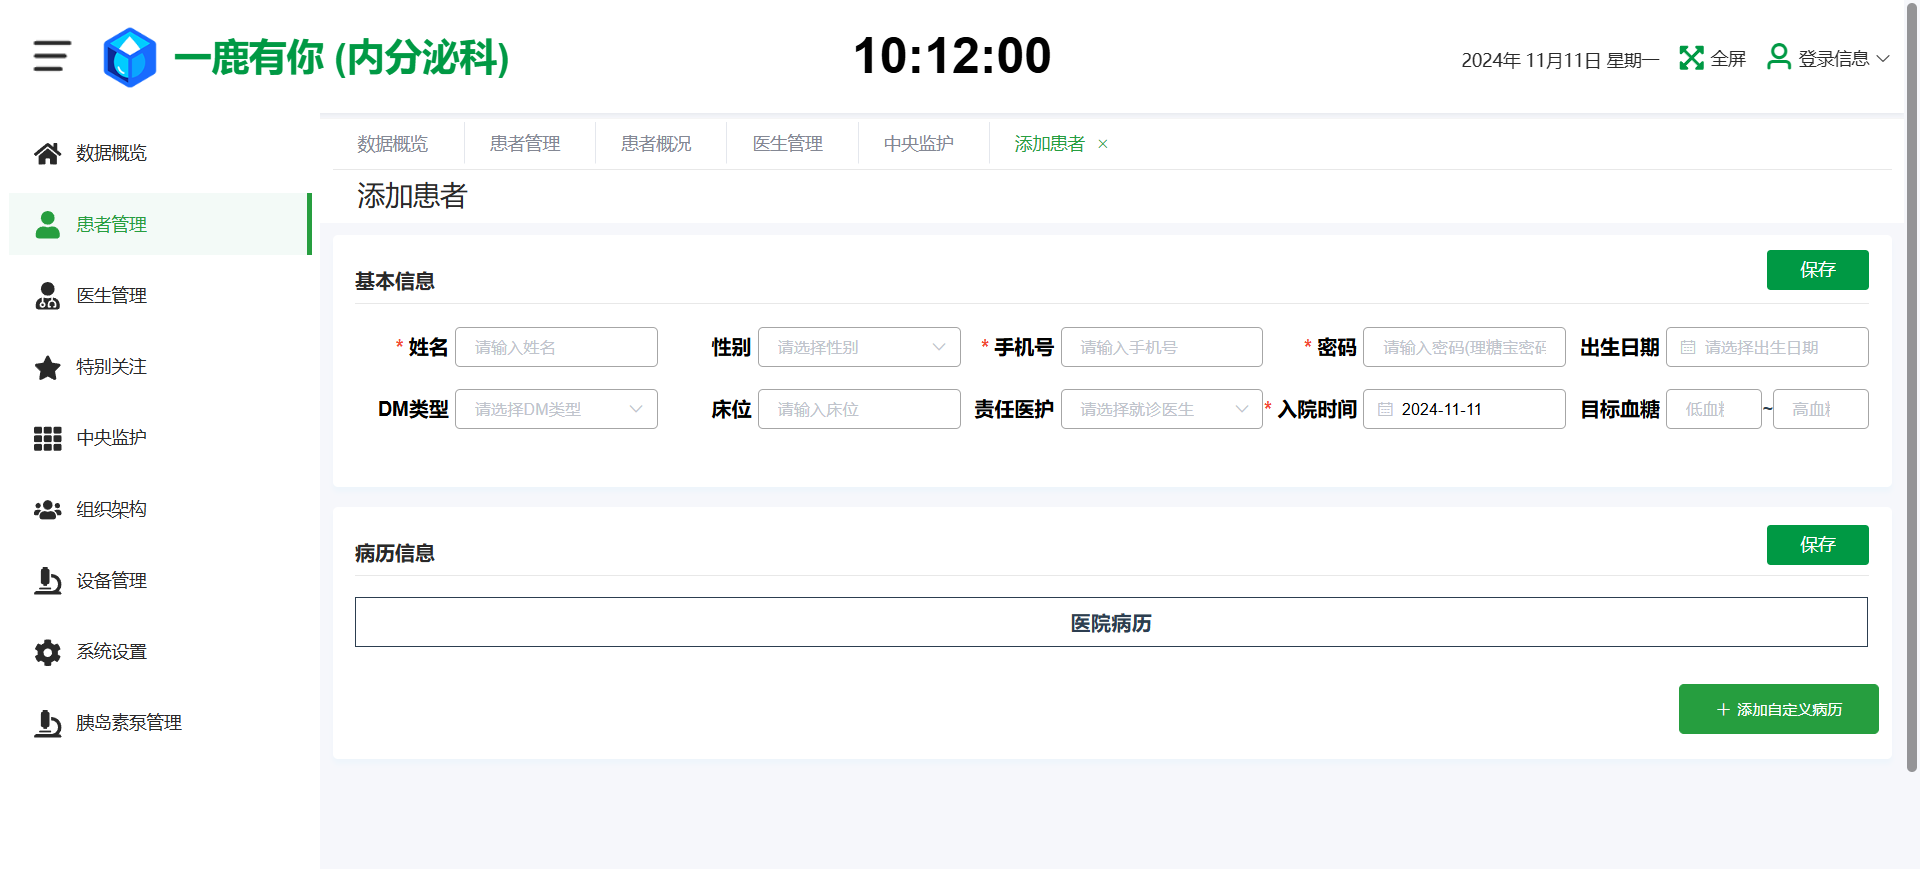Switch to the 患者概况 tab
Image resolution: width=1920 pixels, height=869 pixels.
click(x=656, y=144)
